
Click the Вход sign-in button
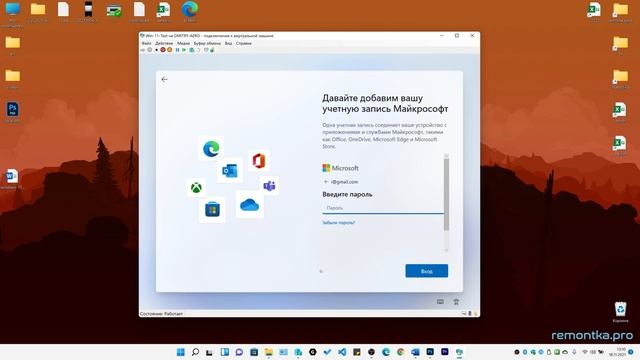click(x=427, y=271)
